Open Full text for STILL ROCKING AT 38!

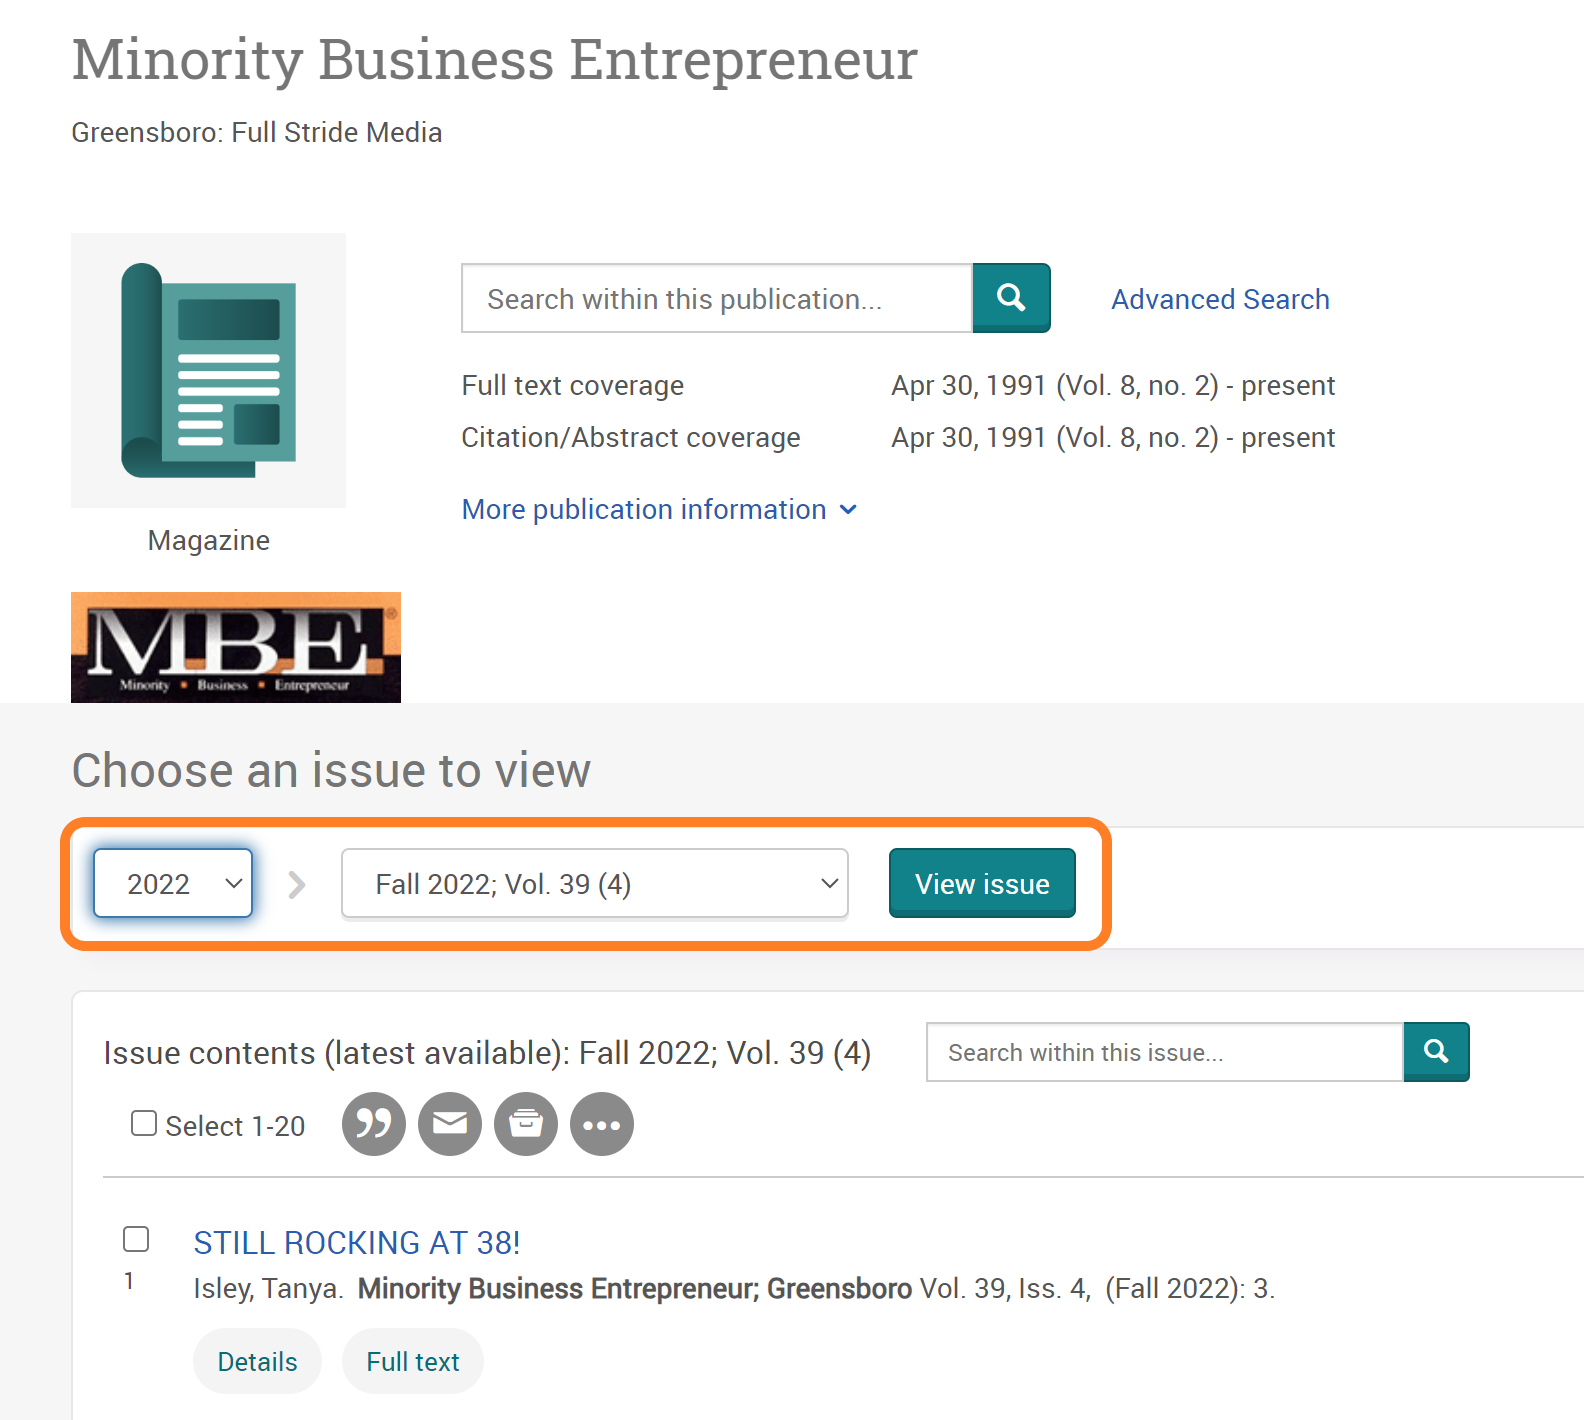point(412,1361)
